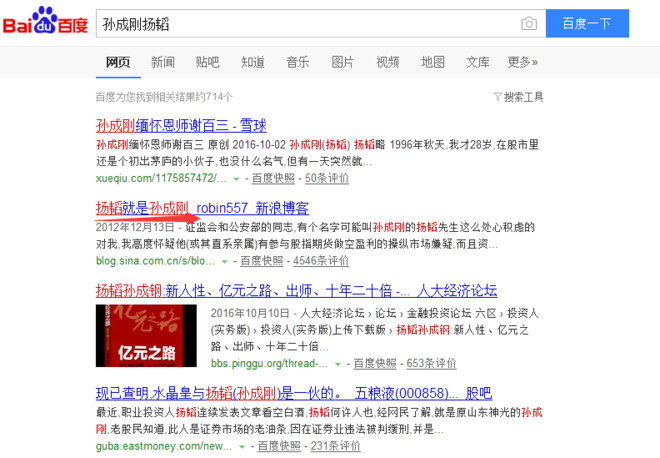Image resolution: width=660 pixels, height=458 pixels.
Task: Open 231条评价 link
Action: (x=335, y=446)
